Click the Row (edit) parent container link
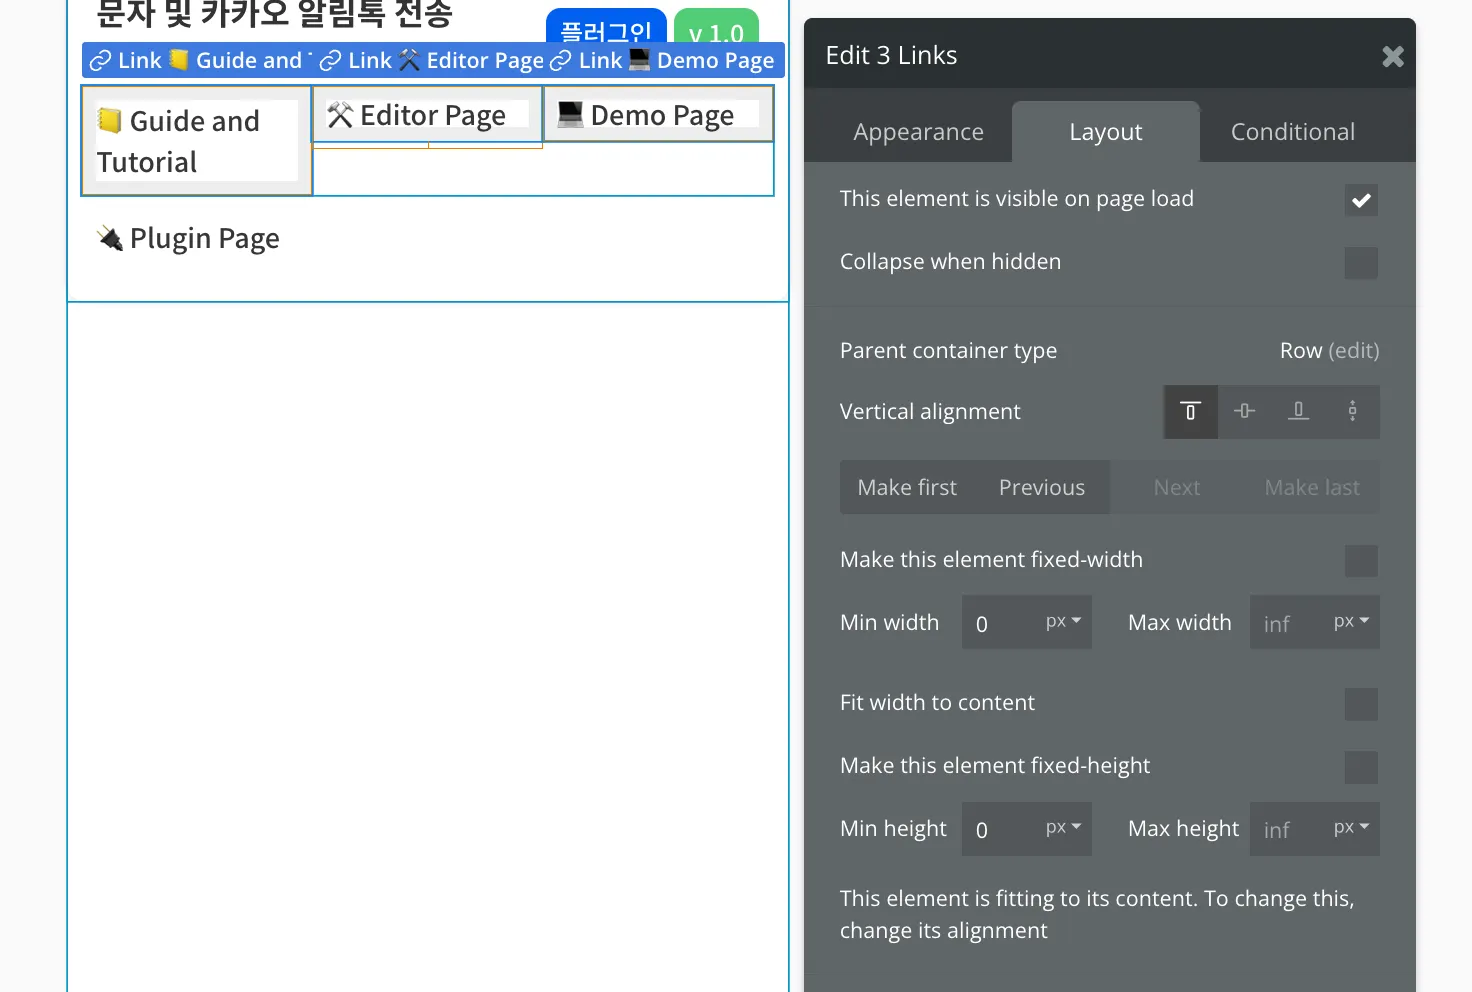The height and width of the screenshot is (992, 1472). [1329, 351]
